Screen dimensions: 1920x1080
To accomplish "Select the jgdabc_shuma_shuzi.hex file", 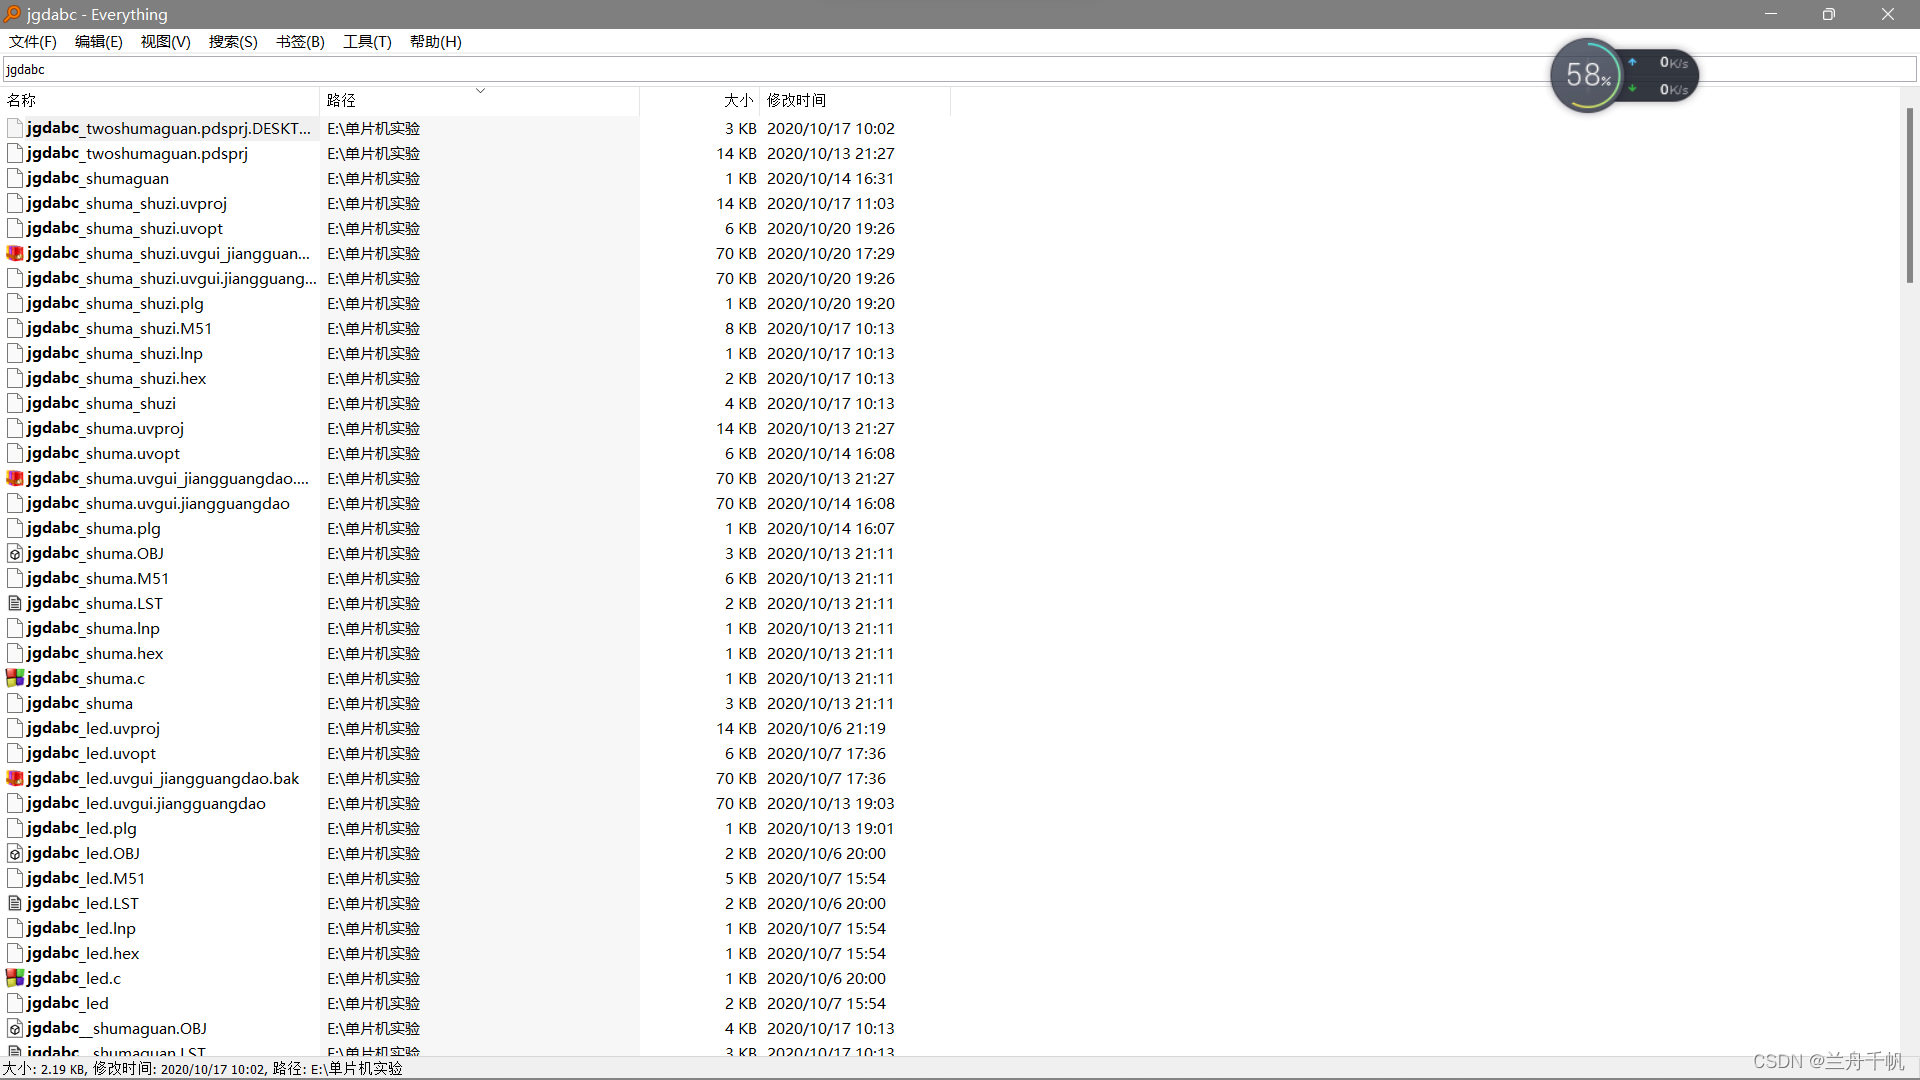I will tap(116, 378).
